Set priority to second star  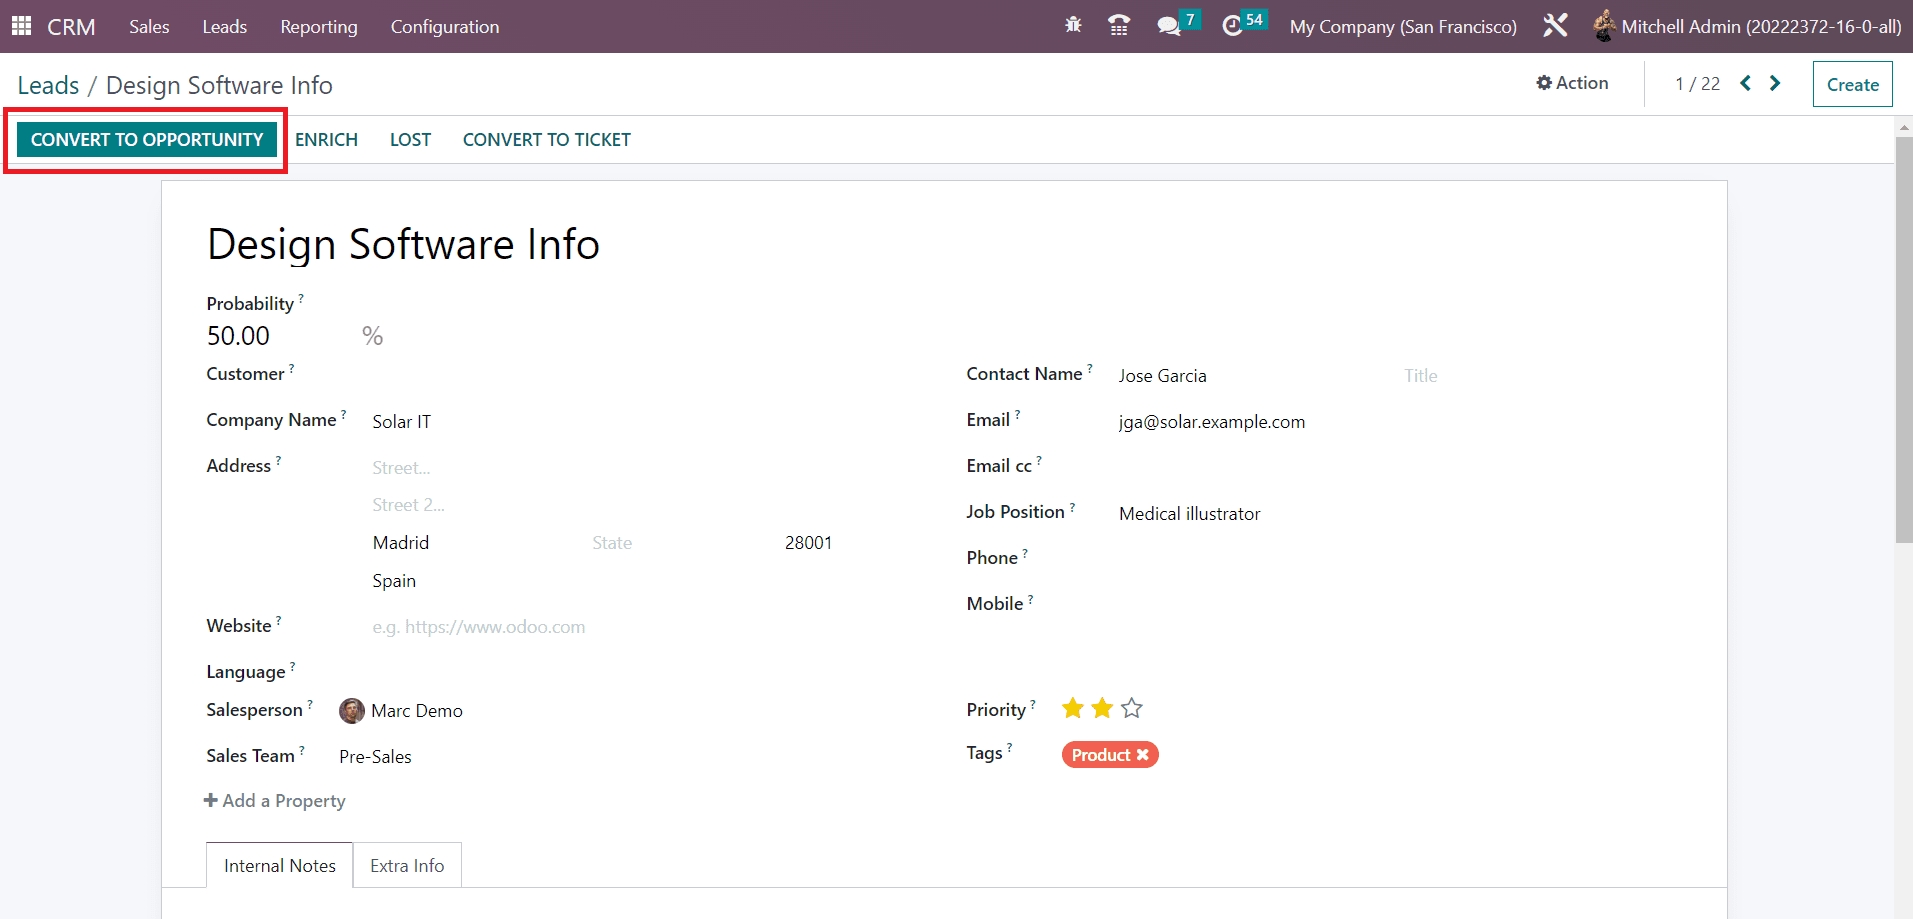coord(1102,709)
